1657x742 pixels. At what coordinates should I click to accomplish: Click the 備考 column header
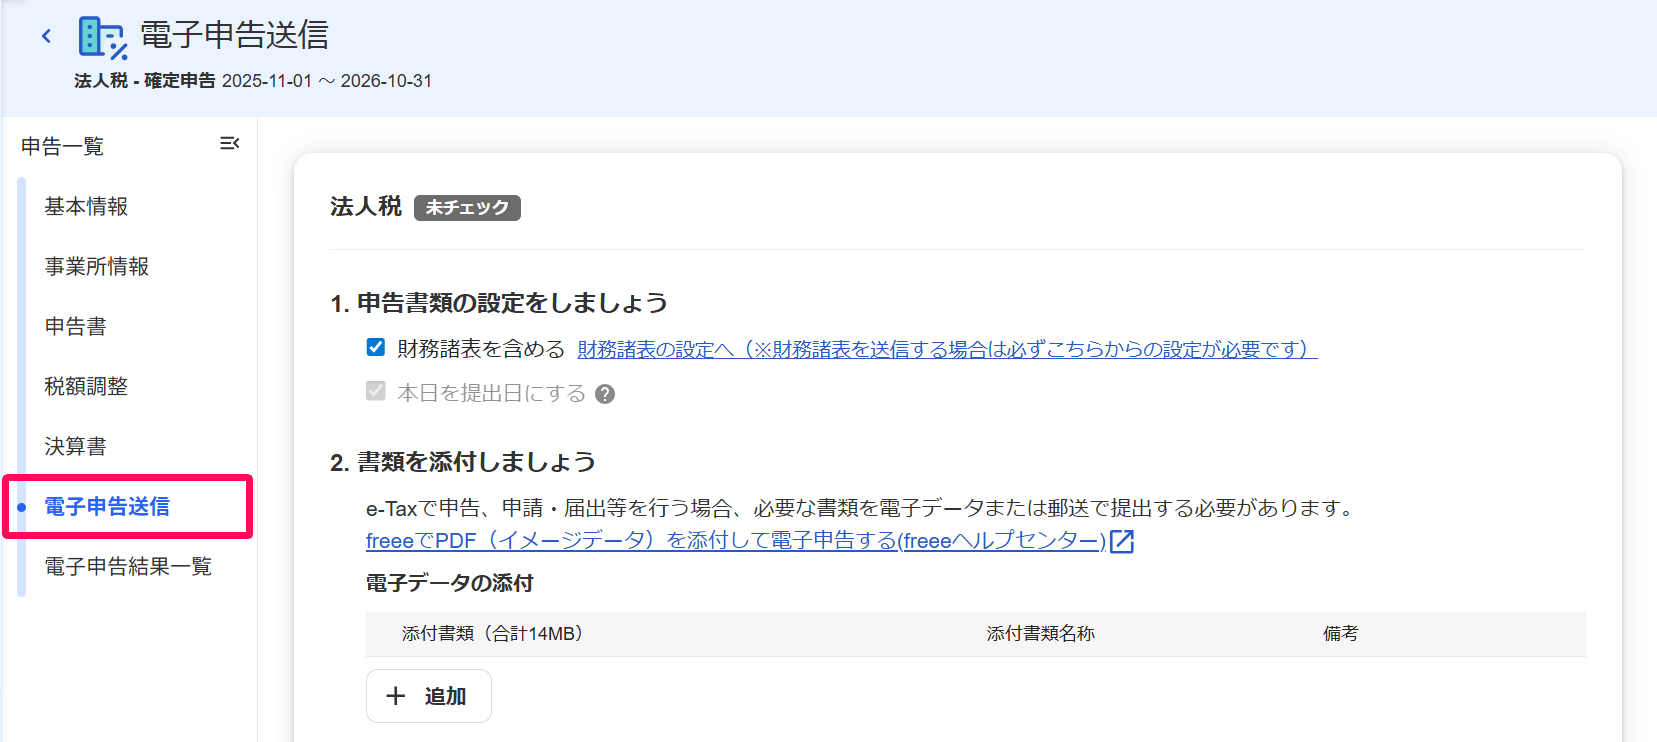coord(1340,633)
